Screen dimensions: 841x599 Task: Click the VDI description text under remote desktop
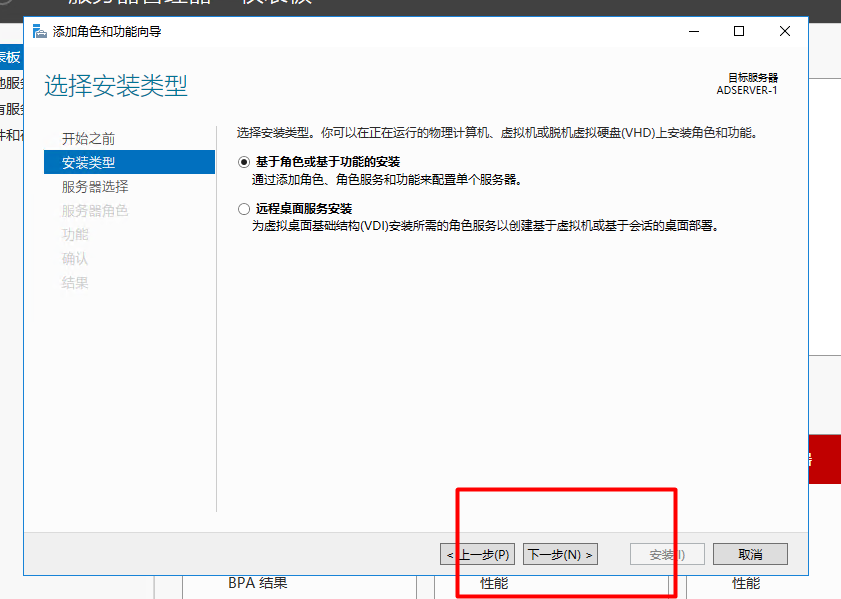[485, 226]
